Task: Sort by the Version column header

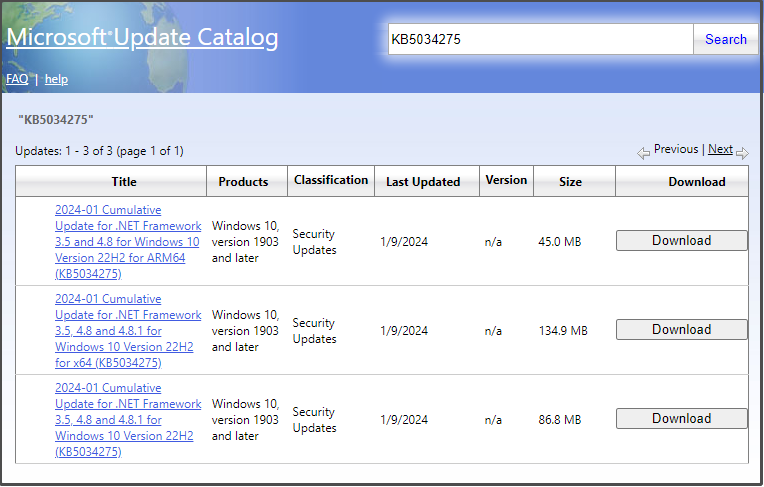Action: [506, 180]
